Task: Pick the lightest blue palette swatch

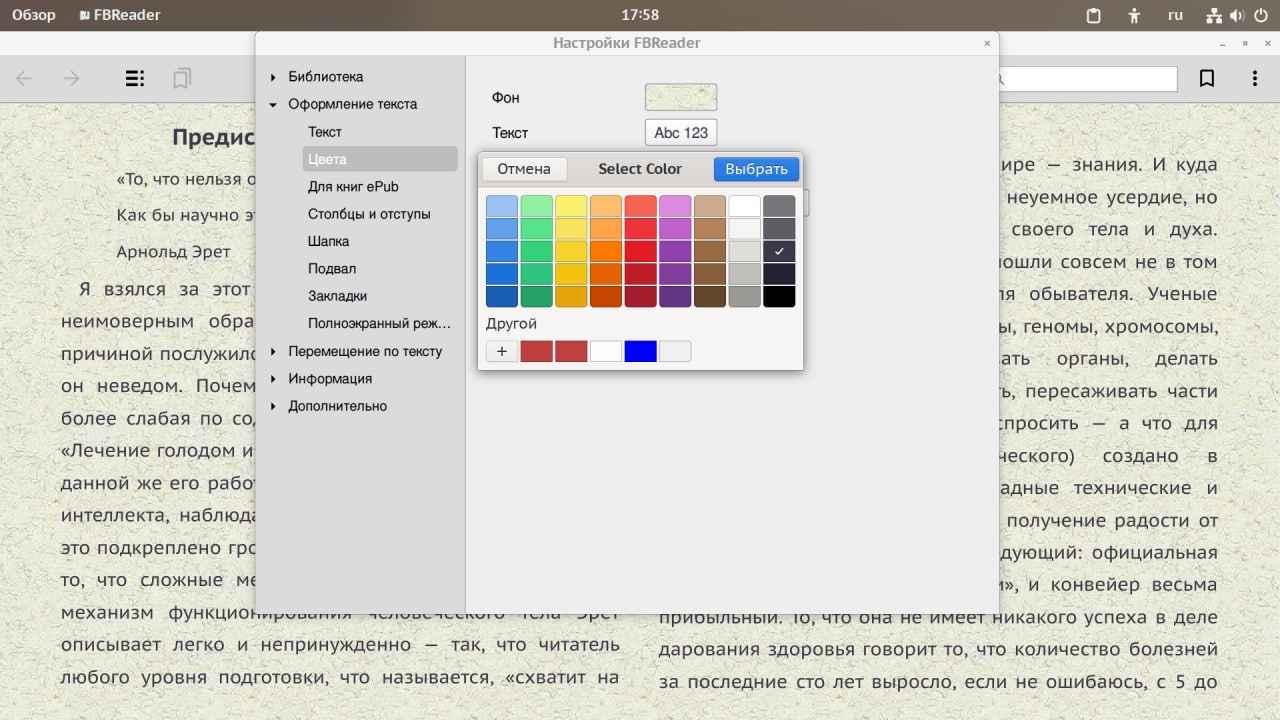Action: pyautogui.click(x=502, y=206)
